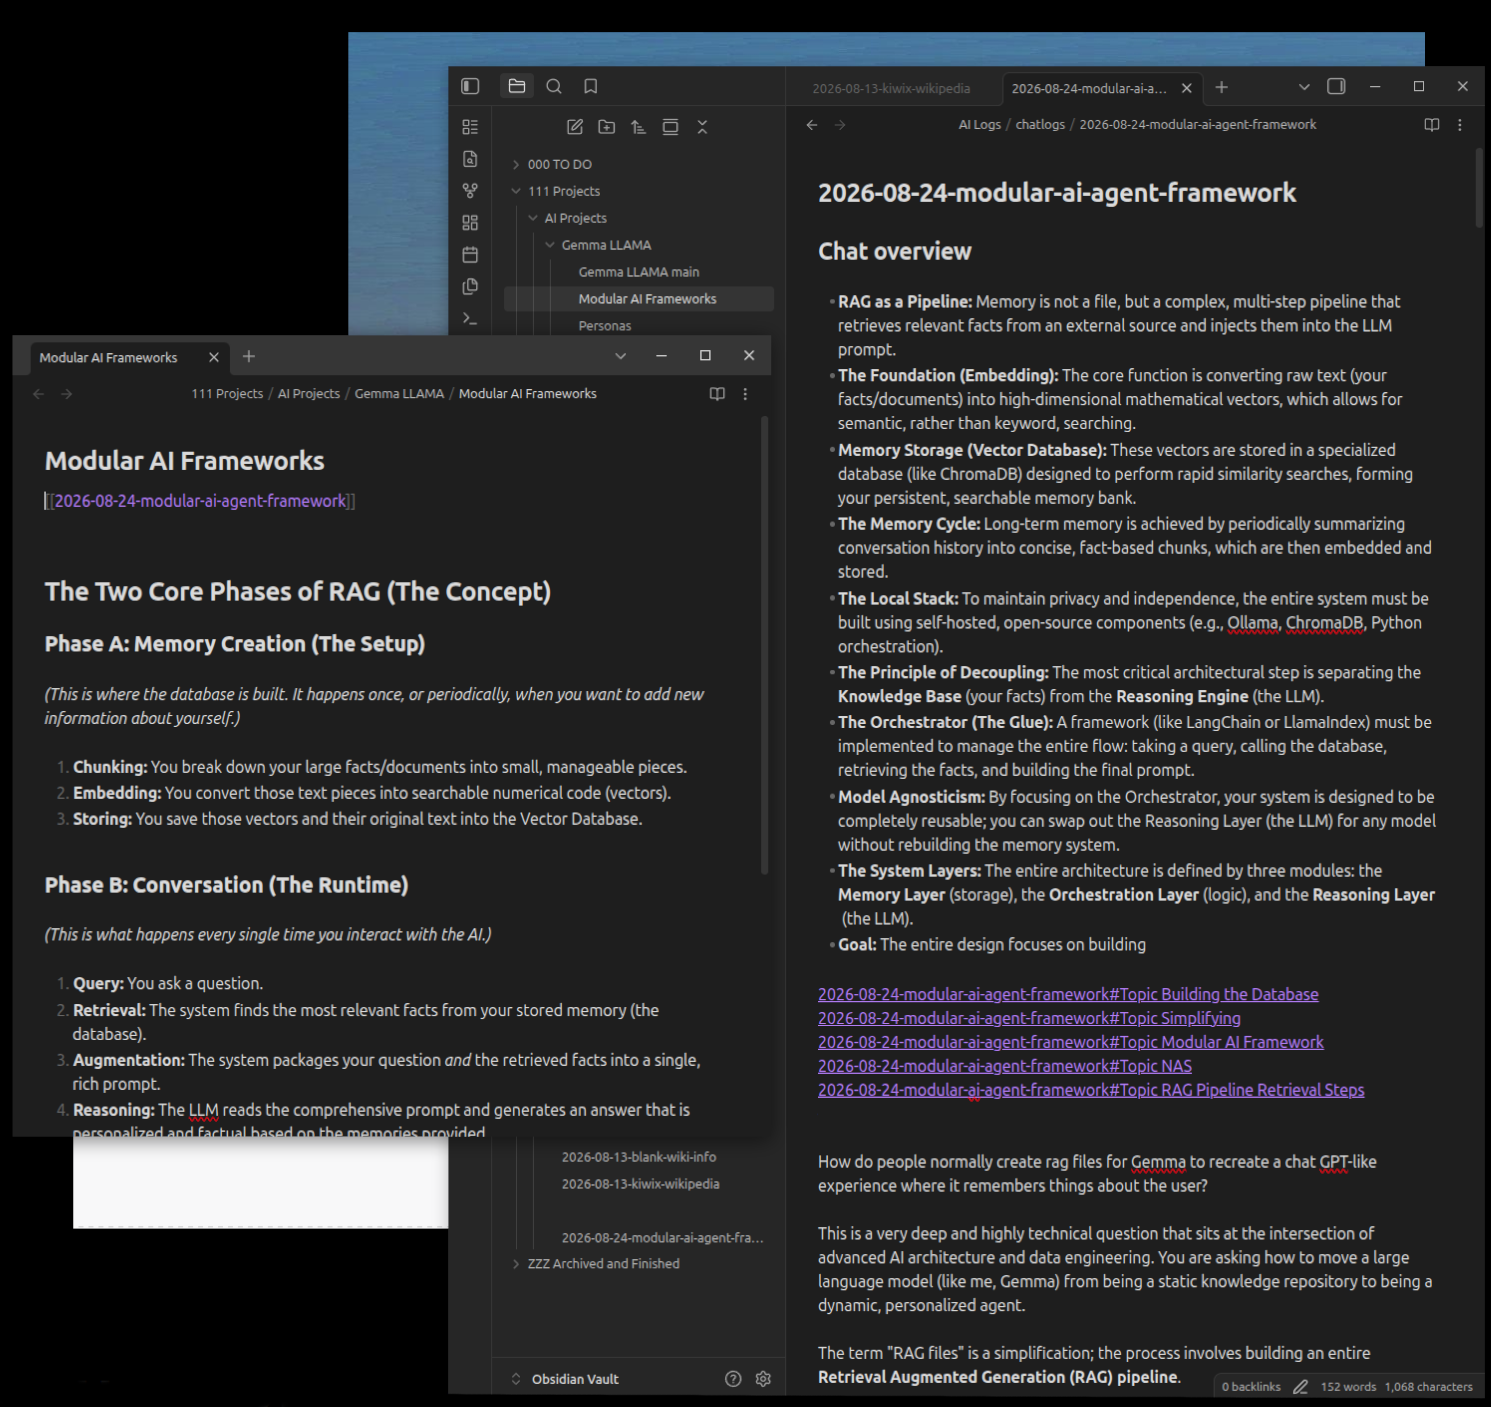Create a new canvas from the ribbon
Viewport: 1491px width, 1407px height.
point(470,223)
